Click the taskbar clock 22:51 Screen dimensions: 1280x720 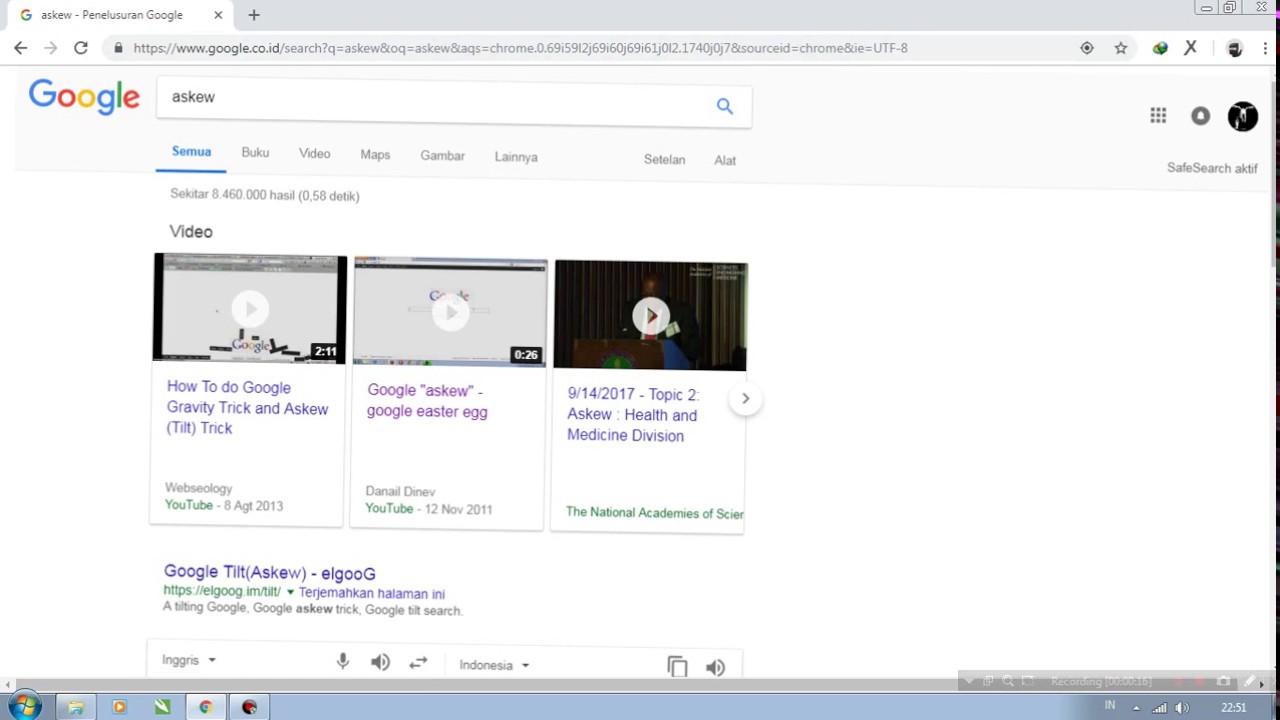coord(1234,708)
